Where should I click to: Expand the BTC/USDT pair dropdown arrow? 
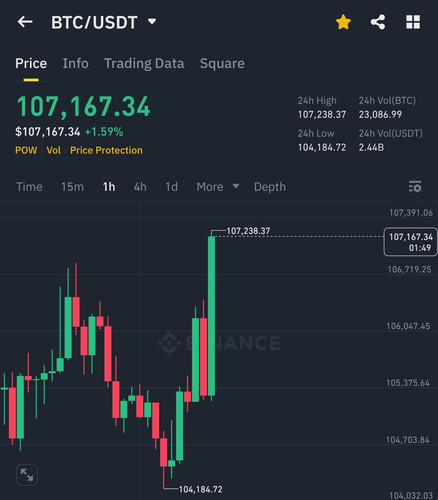[152, 22]
